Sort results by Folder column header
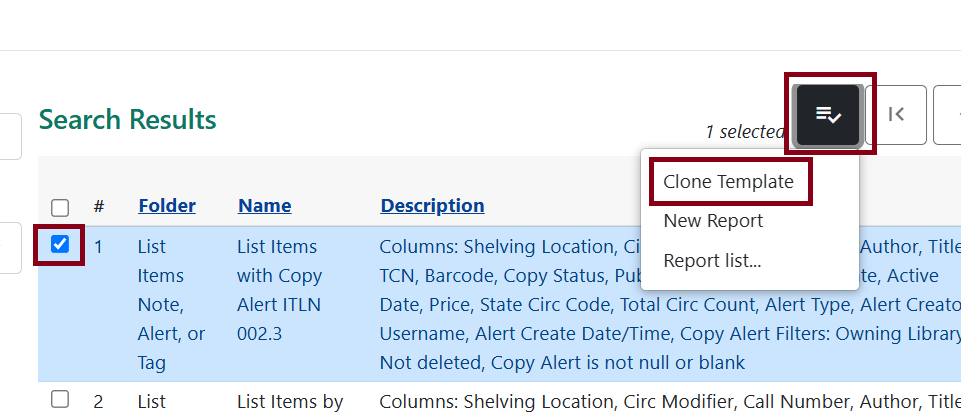The width and height of the screenshot is (961, 417). coord(167,206)
